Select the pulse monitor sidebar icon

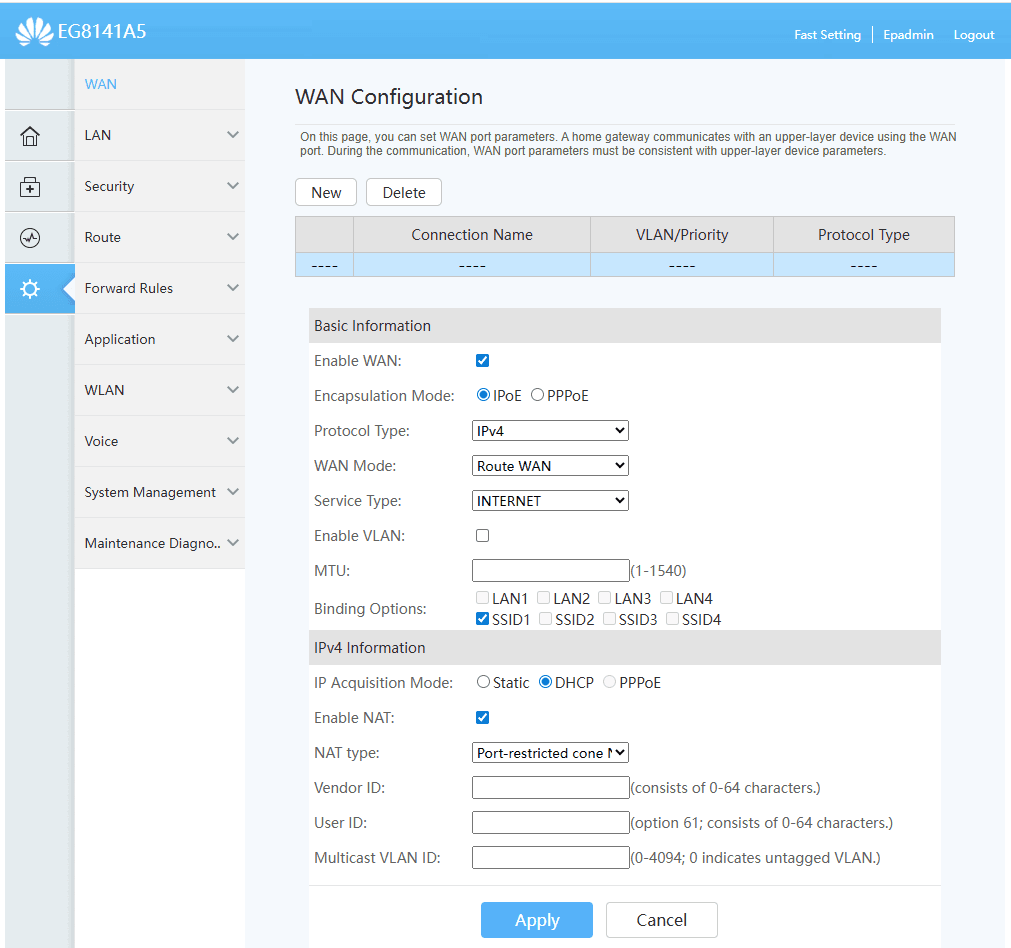(x=30, y=238)
